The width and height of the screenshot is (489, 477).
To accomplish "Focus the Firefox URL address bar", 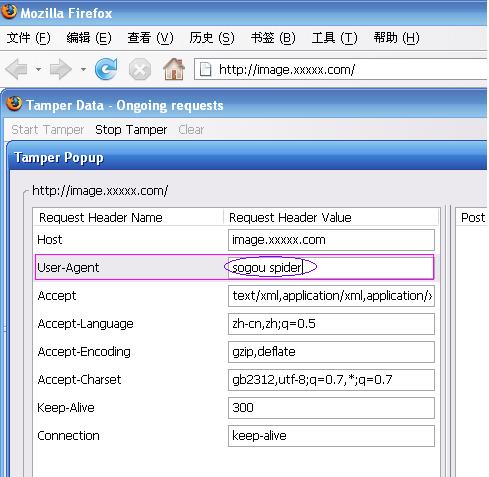I will click(x=340, y=70).
